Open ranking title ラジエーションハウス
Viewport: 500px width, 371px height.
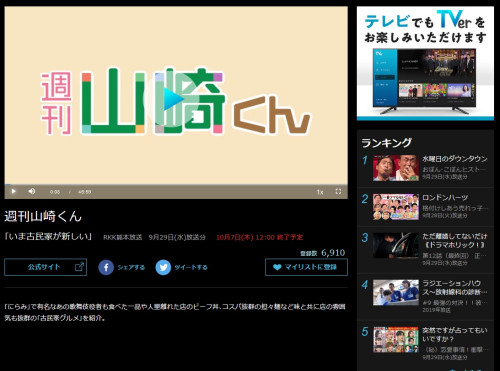click(x=455, y=288)
